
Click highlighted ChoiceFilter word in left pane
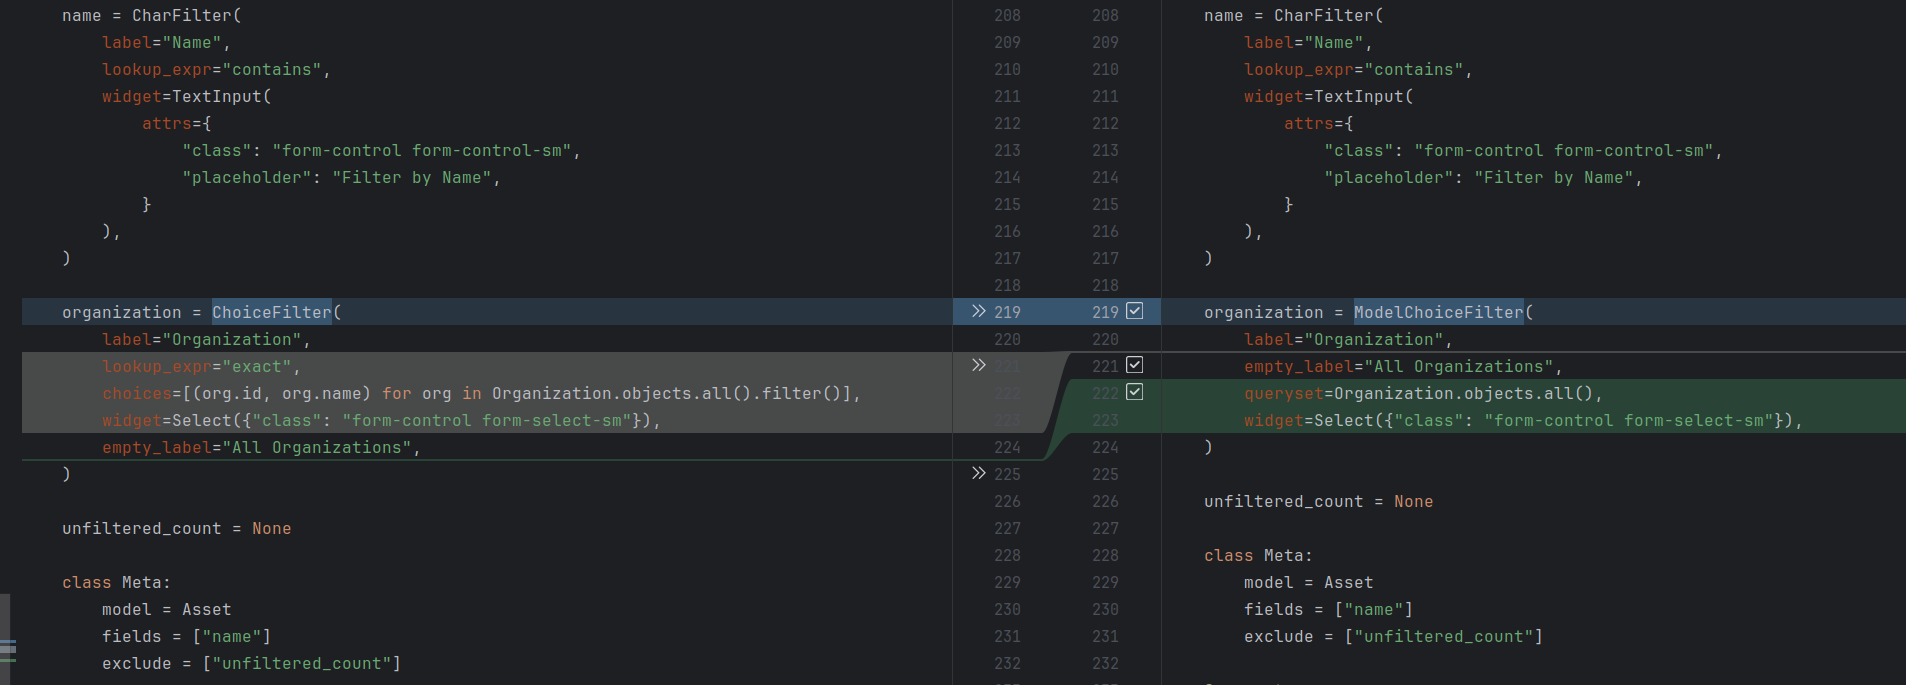[x=271, y=312]
